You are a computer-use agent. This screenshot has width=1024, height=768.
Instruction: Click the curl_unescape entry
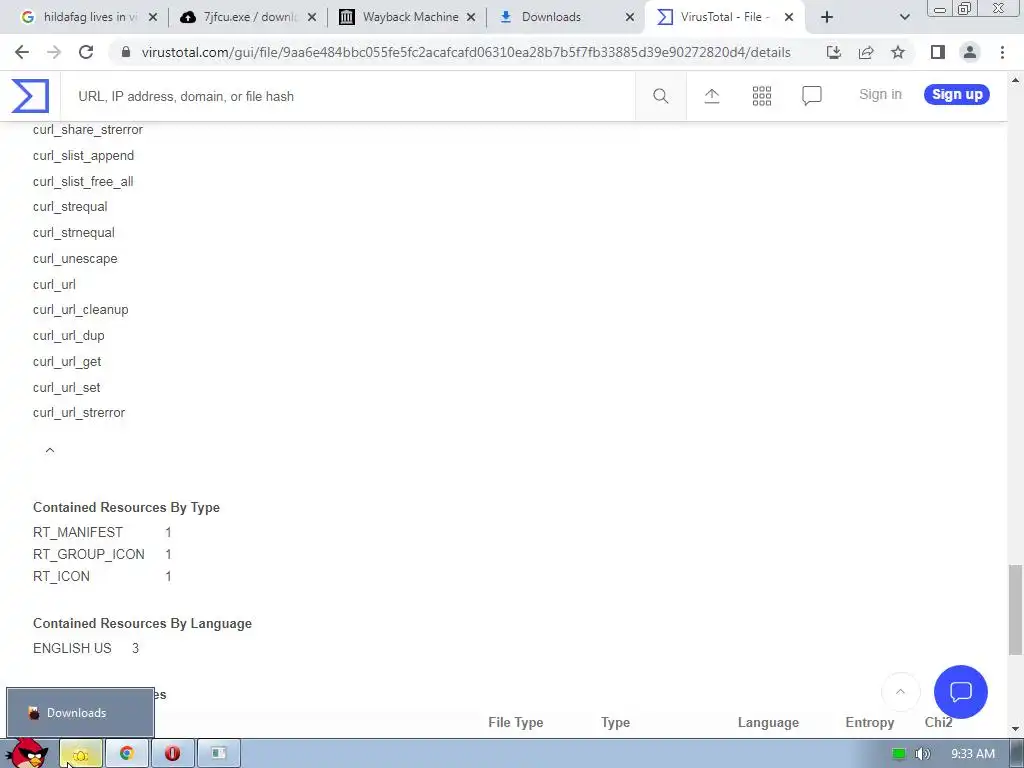[x=75, y=259]
